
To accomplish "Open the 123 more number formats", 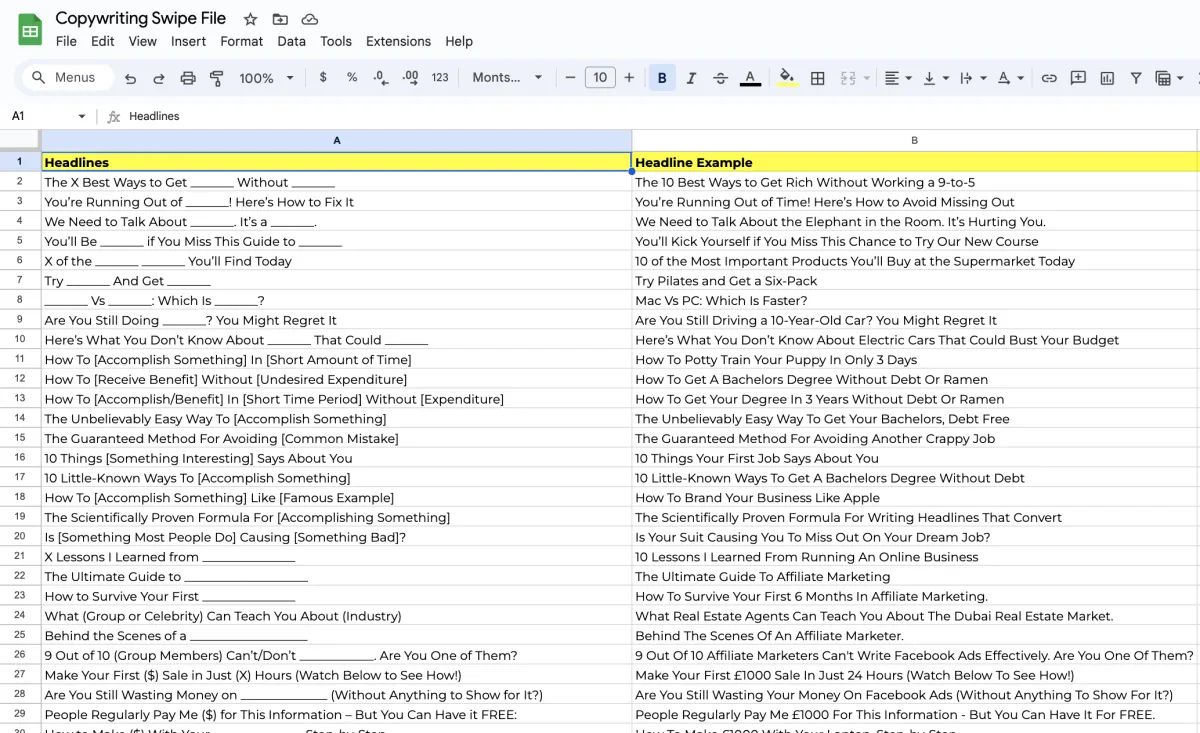I will pos(440,77).
